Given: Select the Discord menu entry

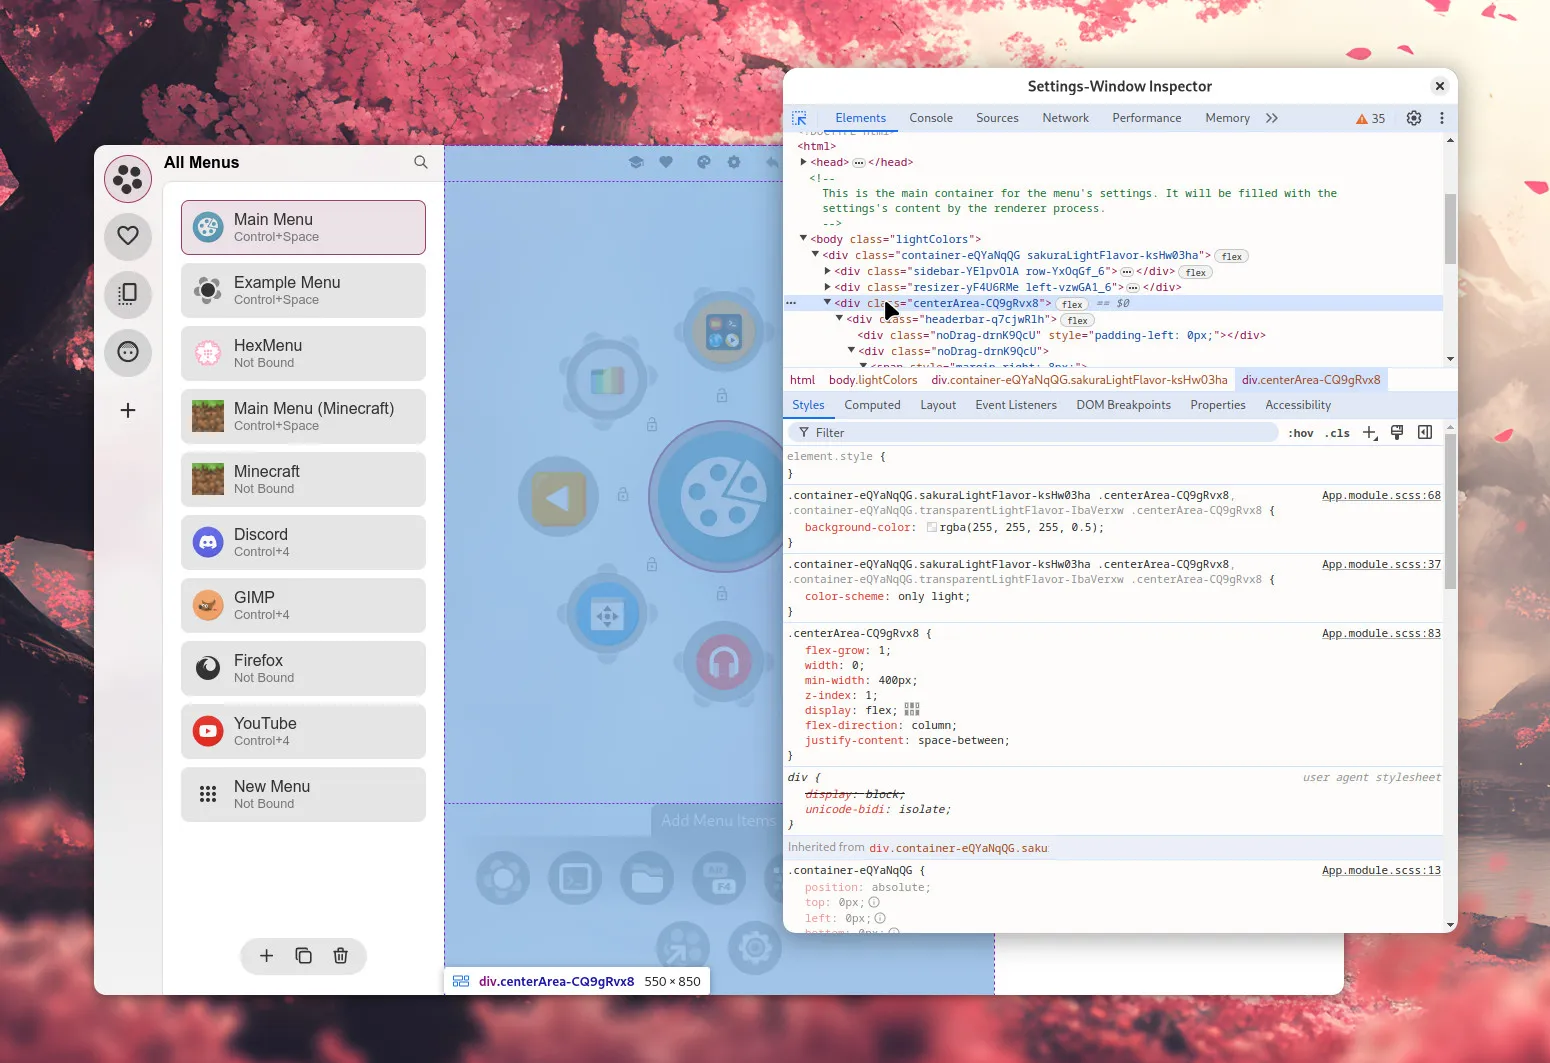Looking at the screenshot, I should click(x=303, y=542).
